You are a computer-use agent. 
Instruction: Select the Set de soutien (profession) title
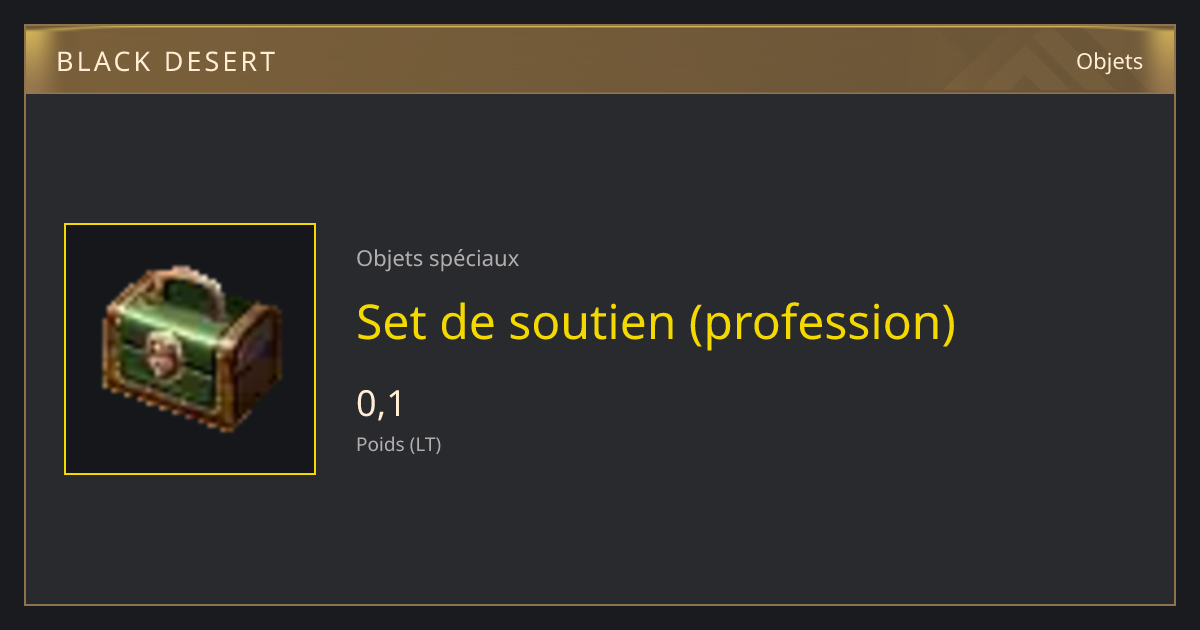[x=656, y=322]
